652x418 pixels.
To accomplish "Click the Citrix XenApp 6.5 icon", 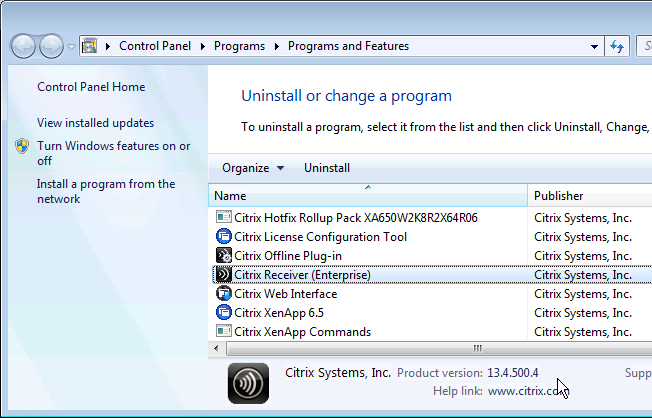I will coord(224,313).
